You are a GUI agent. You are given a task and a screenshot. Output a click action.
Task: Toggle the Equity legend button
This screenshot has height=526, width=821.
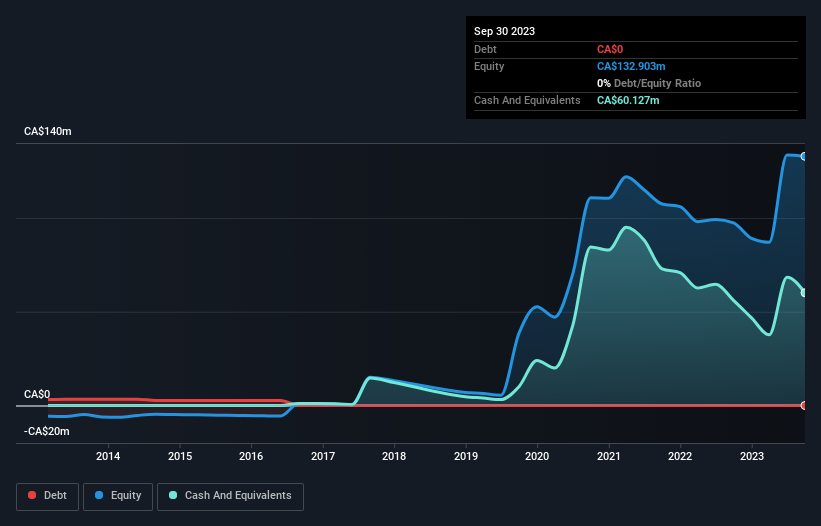[118, 496]
